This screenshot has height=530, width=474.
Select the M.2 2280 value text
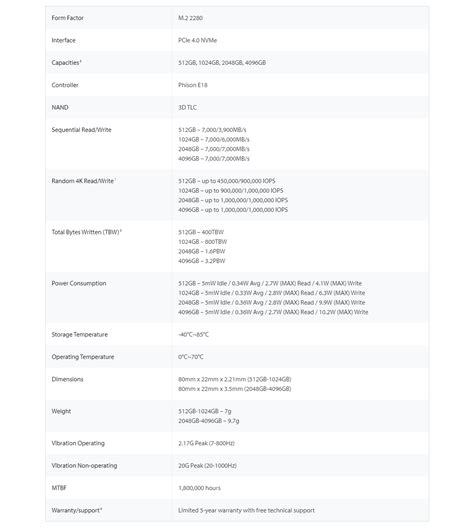(x=190, y=18)
